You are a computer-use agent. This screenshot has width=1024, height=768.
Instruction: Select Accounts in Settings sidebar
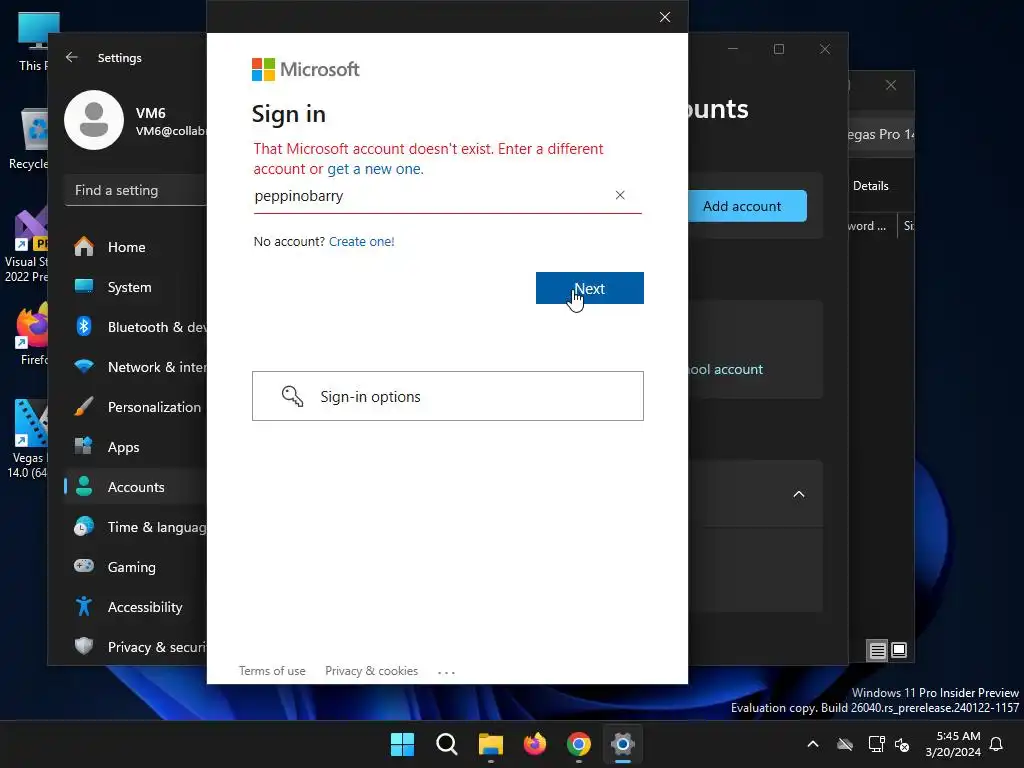pyautogui.click(x=135, y=487)
